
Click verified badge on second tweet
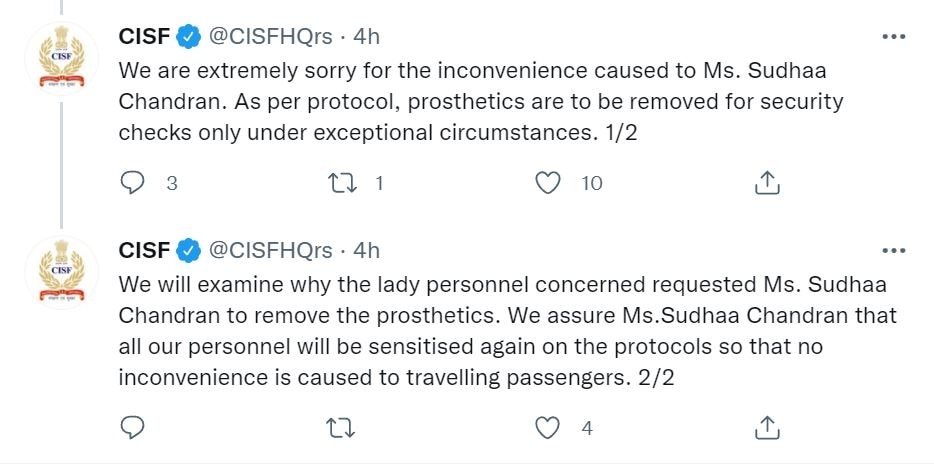[x=188, y=249]
